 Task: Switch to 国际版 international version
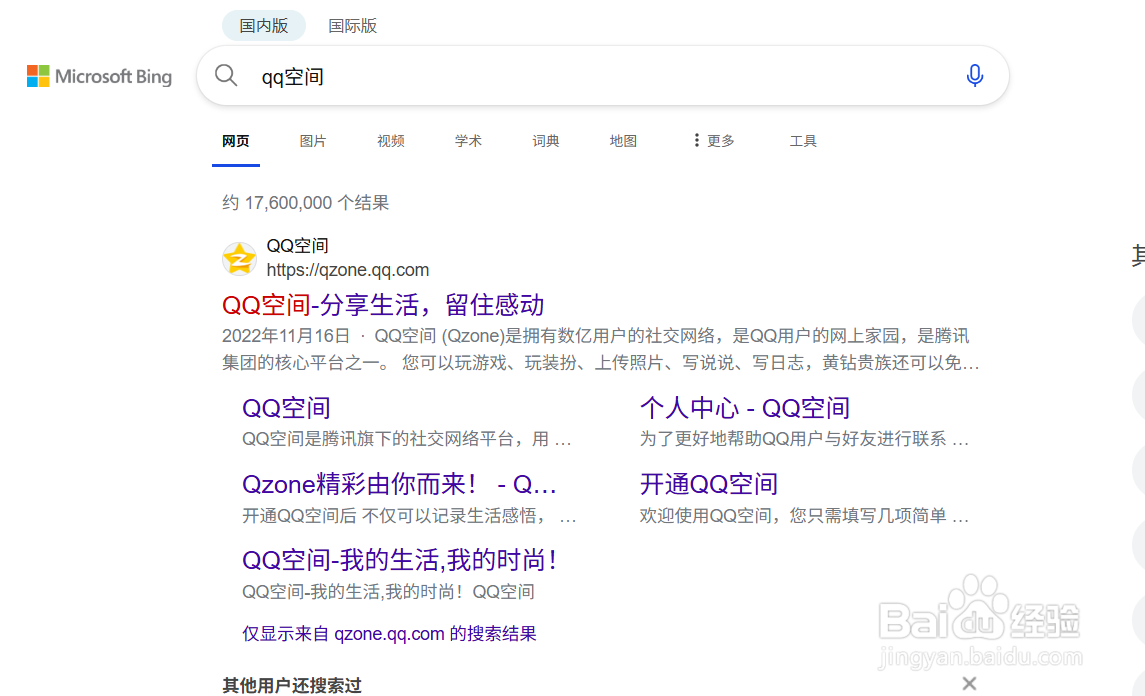(352, 25)
